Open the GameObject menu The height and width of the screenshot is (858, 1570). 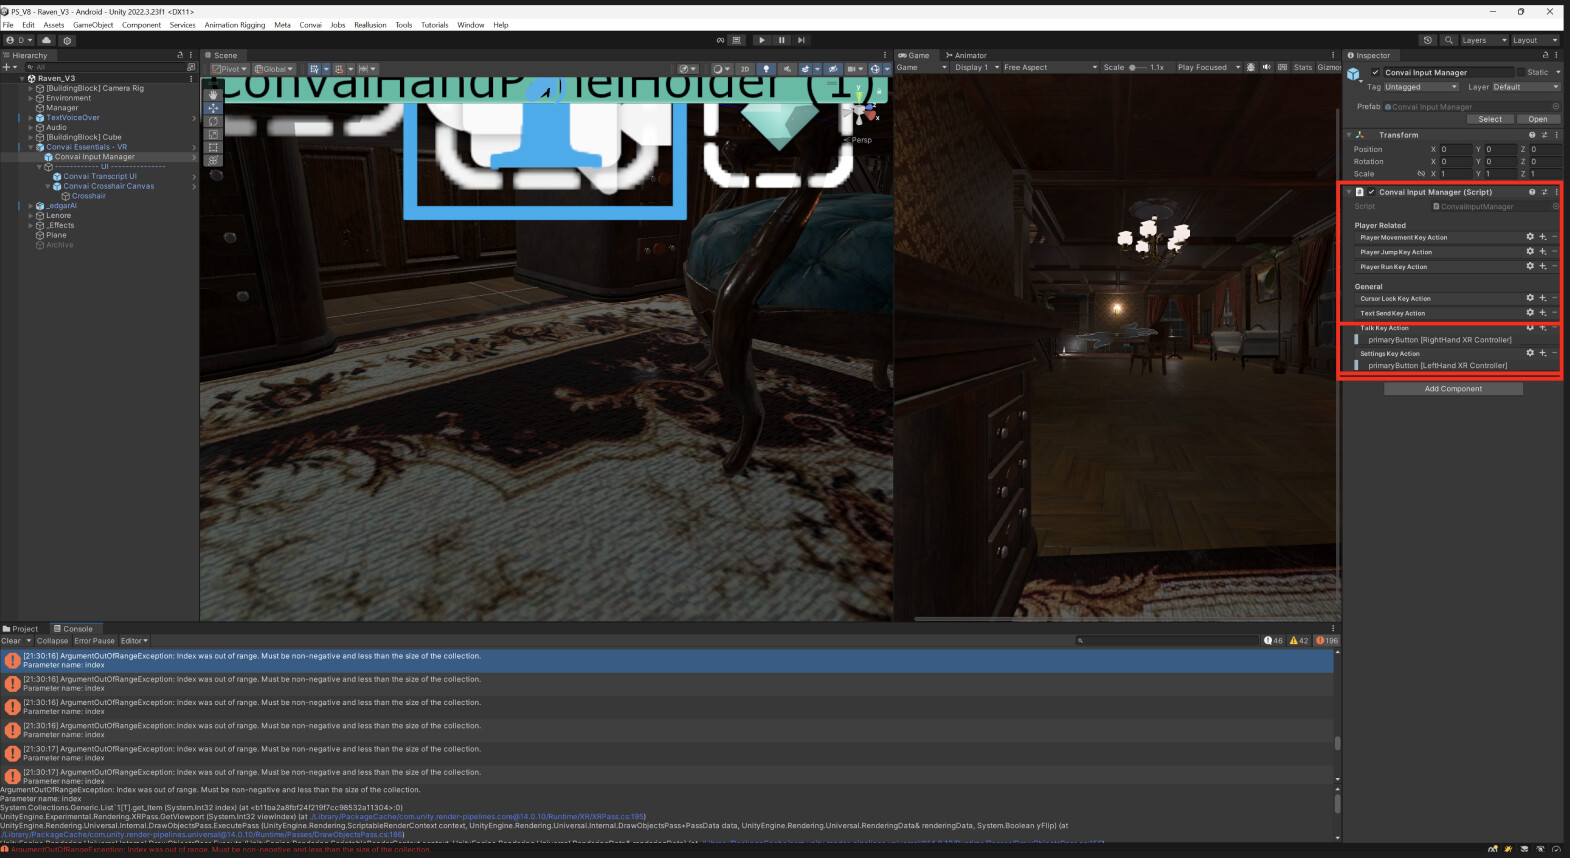tap(93, 25)
